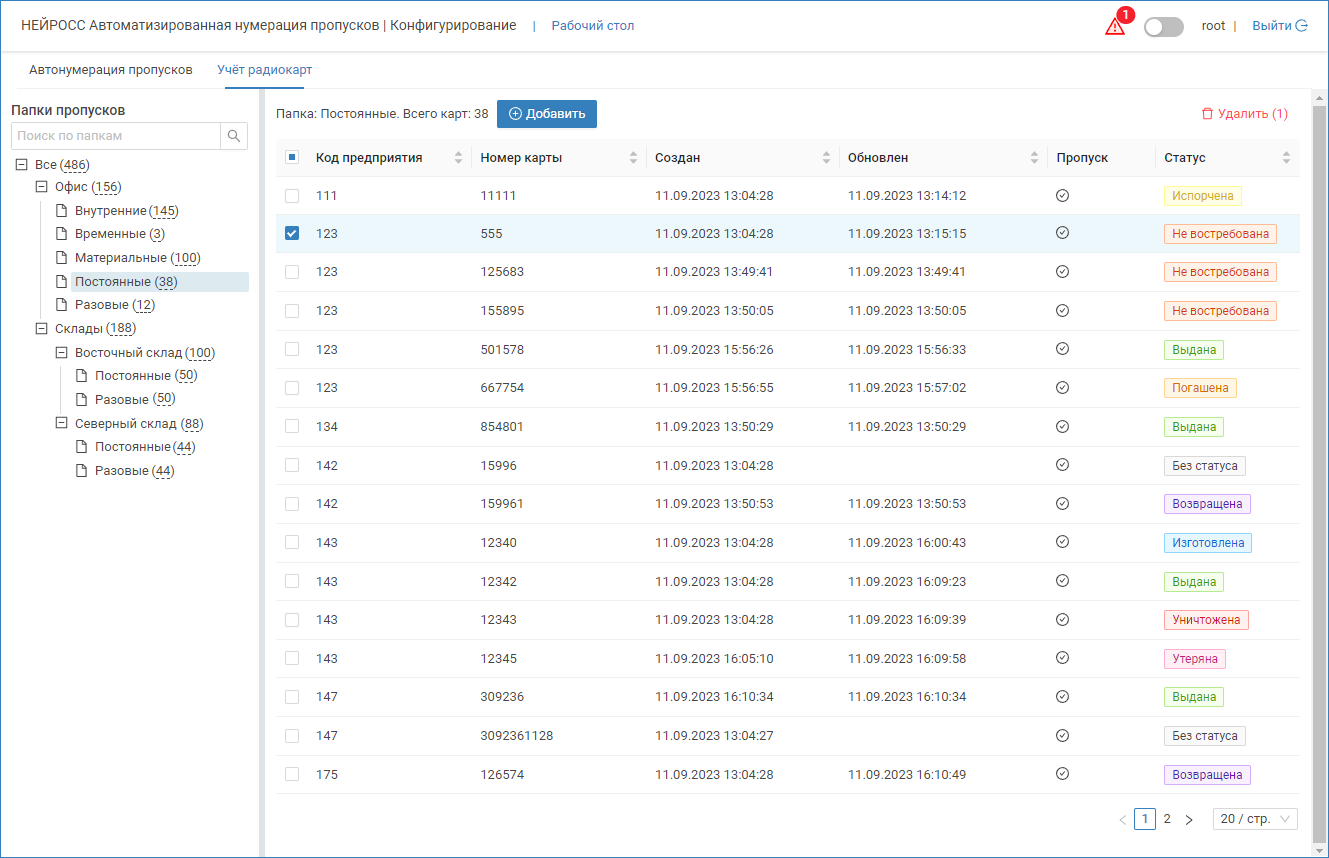Image resolution: width=1329 pixels, height=858 pixels.
Task: Toggle the switch next to root user
Action: pyautogui.click(x=1163, y=27)
